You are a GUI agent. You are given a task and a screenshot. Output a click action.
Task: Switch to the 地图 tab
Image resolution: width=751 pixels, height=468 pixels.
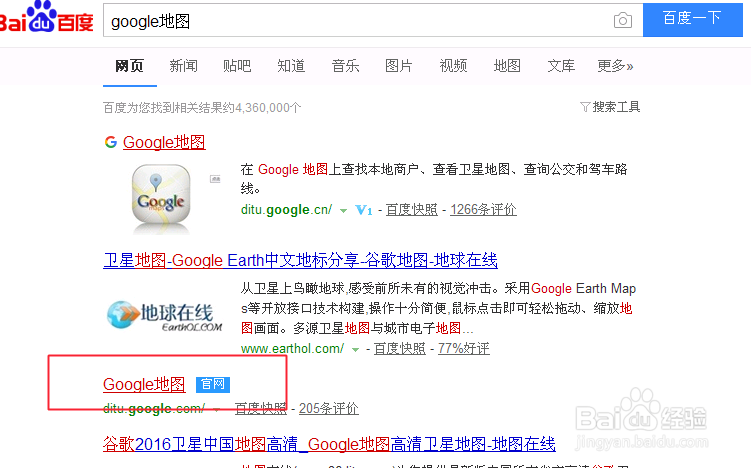tap(507, 66)
